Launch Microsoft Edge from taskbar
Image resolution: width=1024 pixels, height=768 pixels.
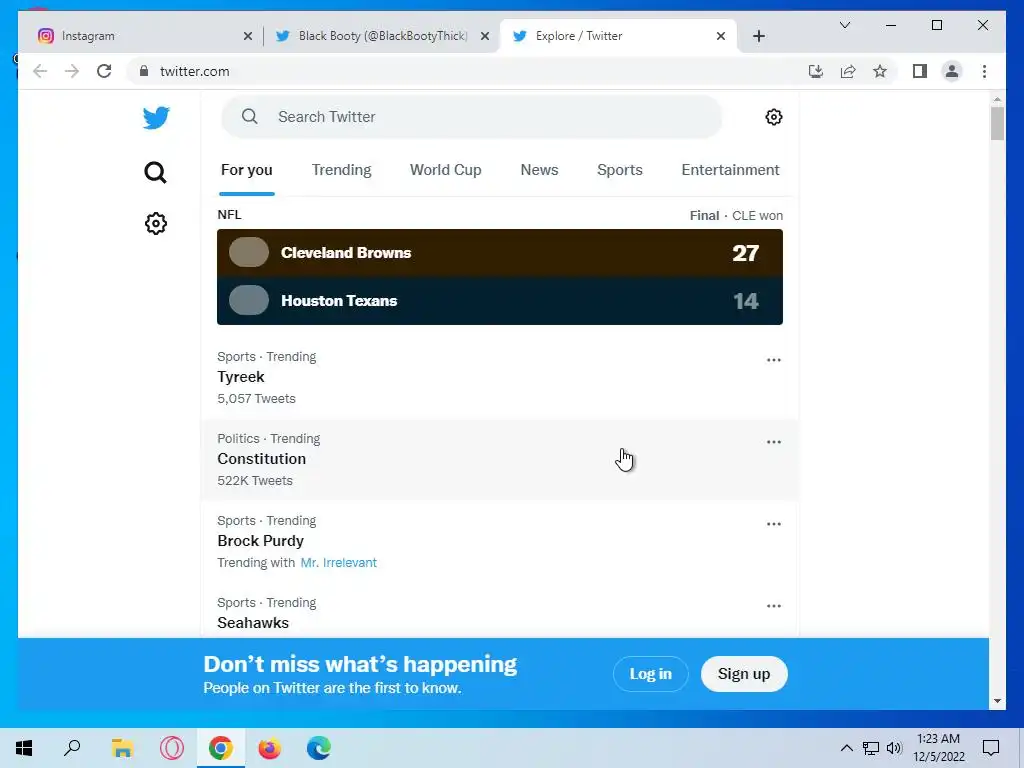coord(319,748)
